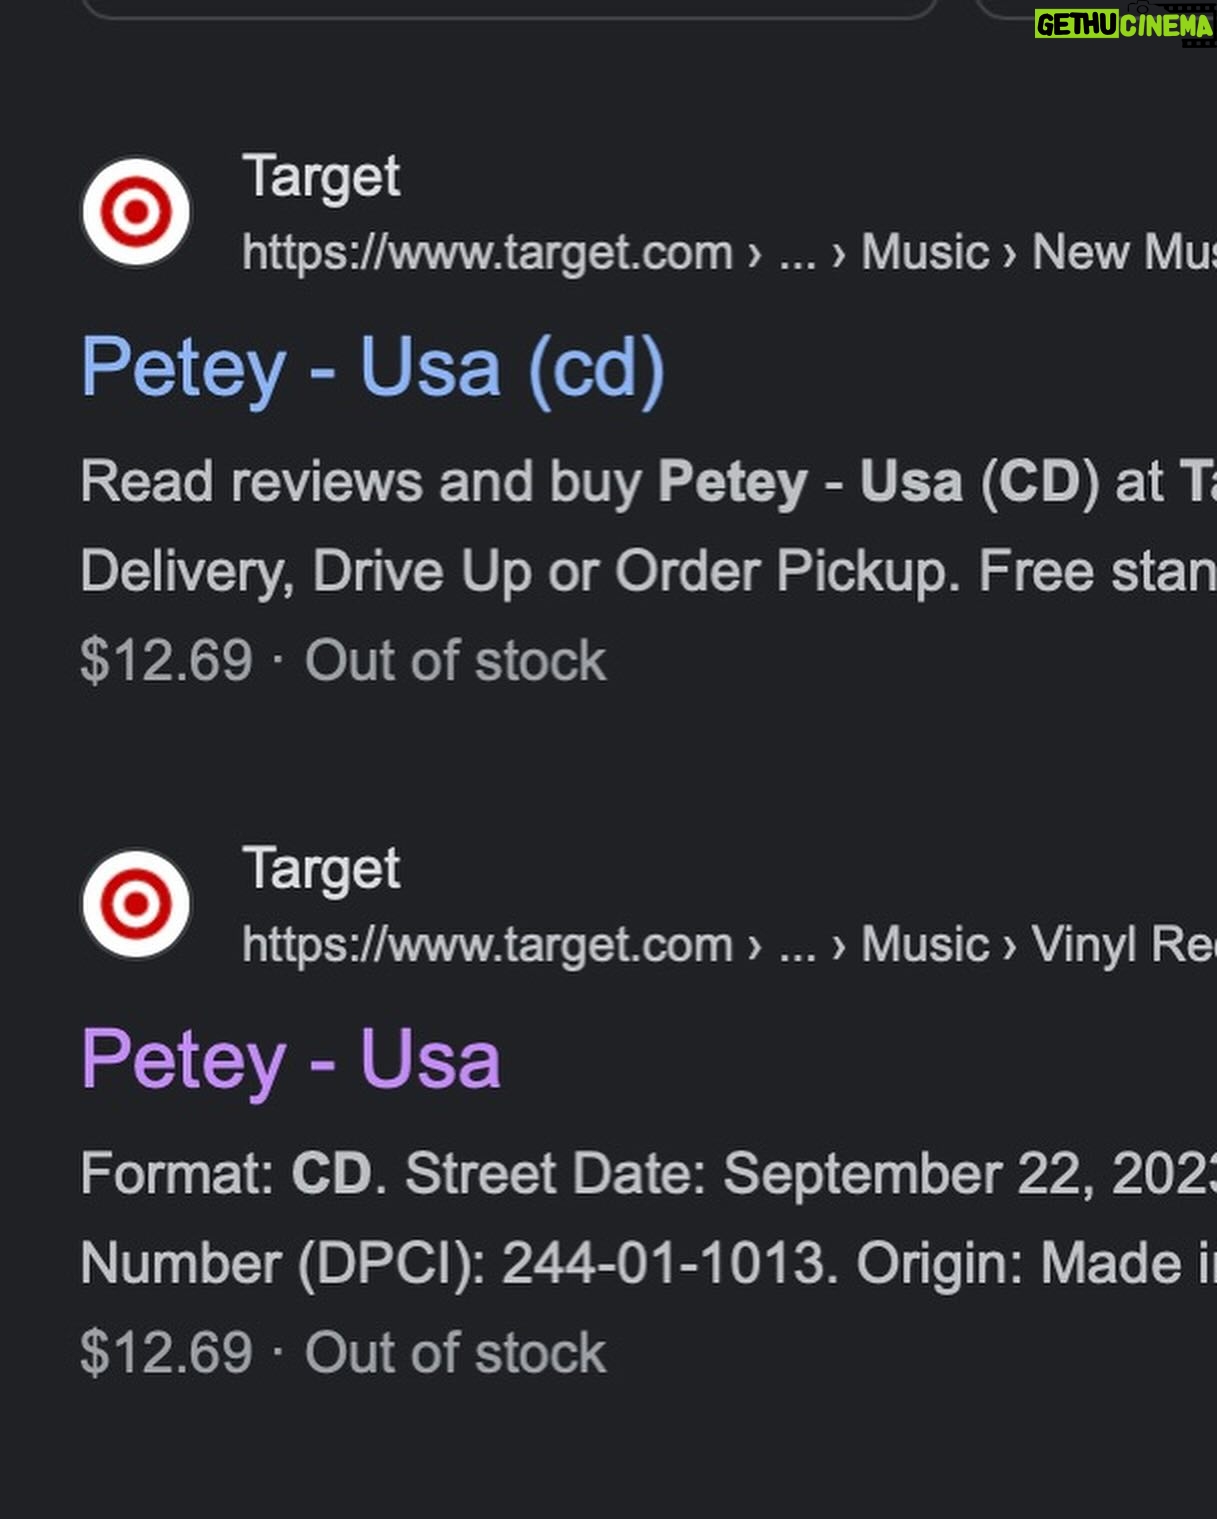Image resolution: width=1217 pixels, height=1519 pixels.
Task: Click the Target bullseye icon in first result
Action: pyautogui.click(x=136, y=212)
